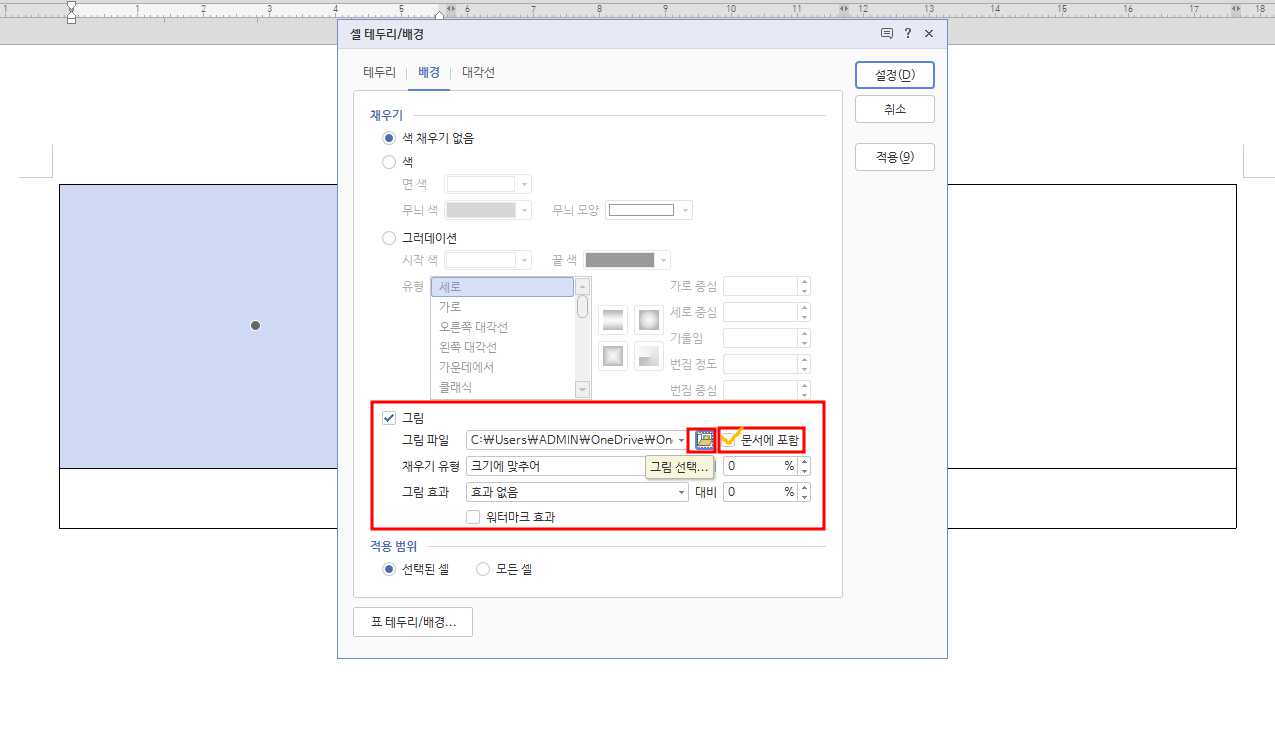This screenshot has width=1275, height=730.
Task: Click the selected blue table cell in document
Action: [x=199, y=326]
